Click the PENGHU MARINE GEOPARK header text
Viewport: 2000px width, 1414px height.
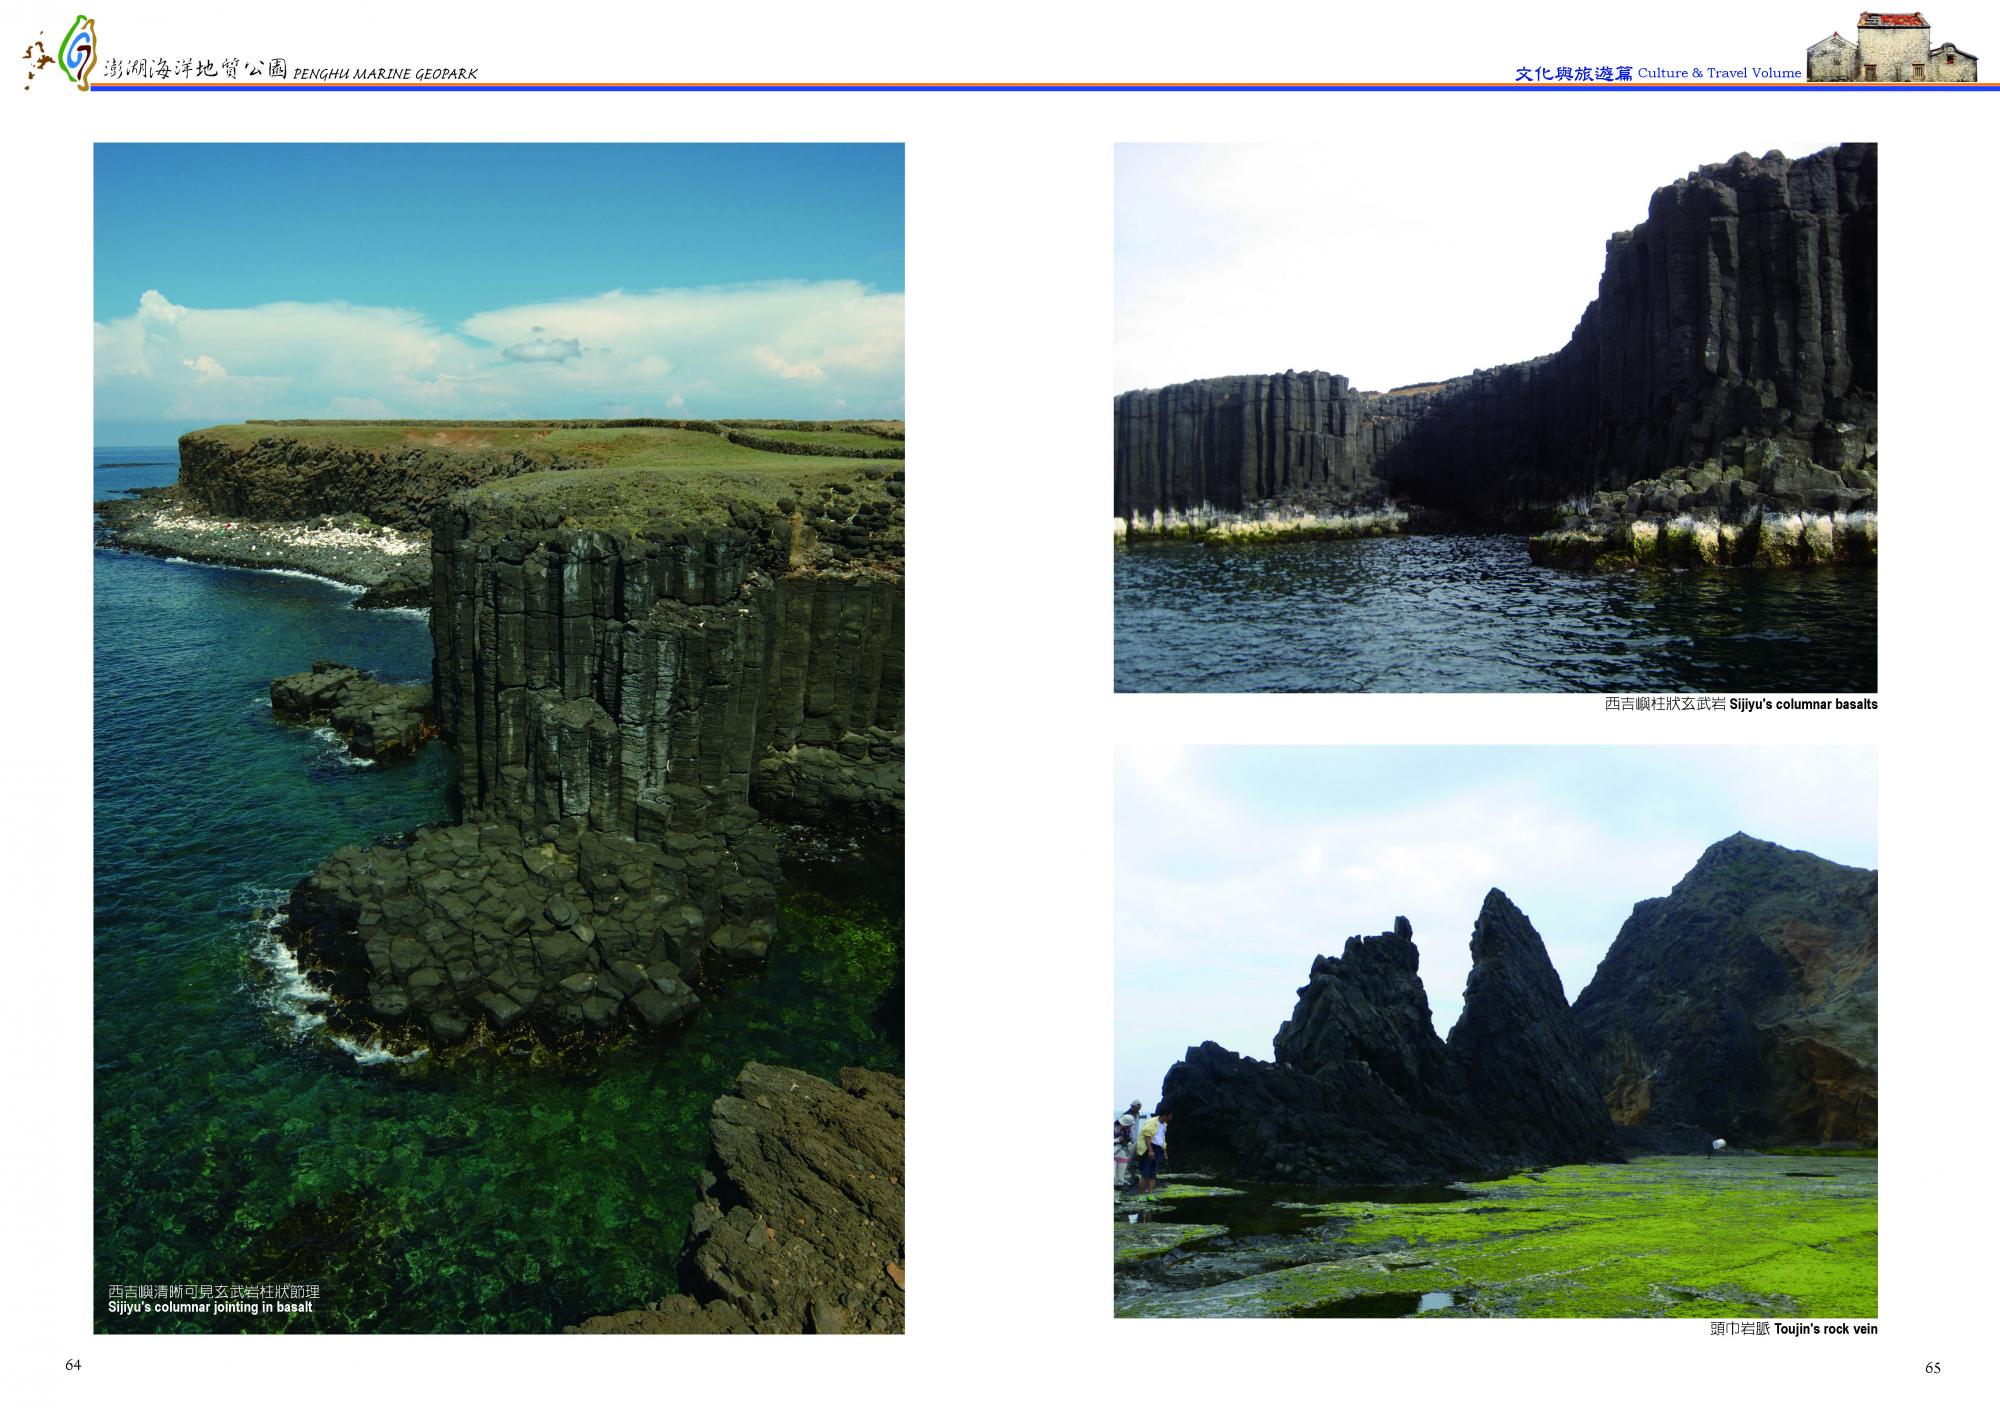click(385, 74)
